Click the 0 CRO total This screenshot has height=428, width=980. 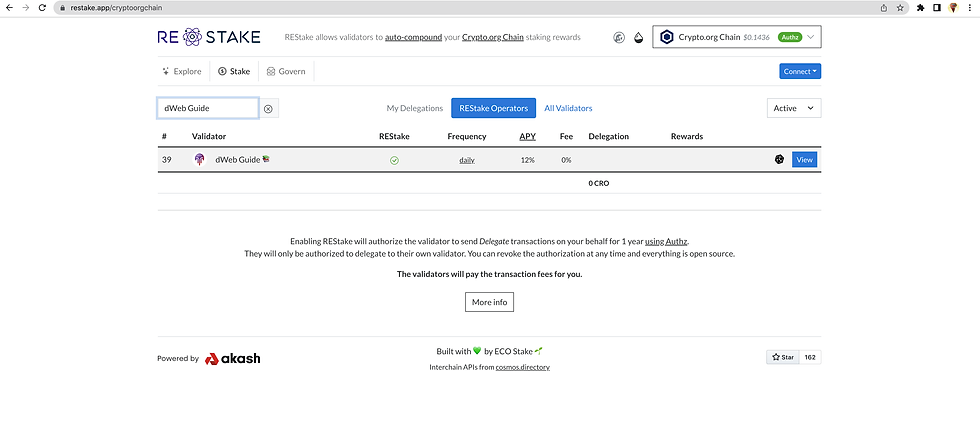click(x=599, y=184)
